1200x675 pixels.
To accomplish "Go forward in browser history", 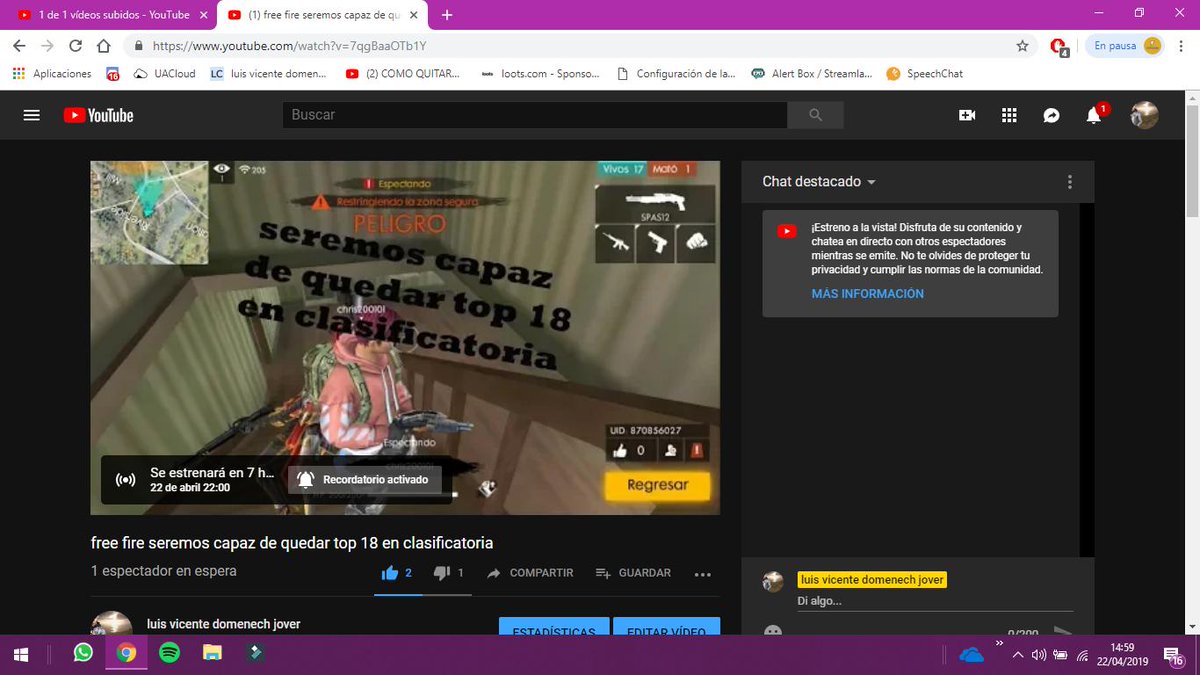I will pos(47,46).
